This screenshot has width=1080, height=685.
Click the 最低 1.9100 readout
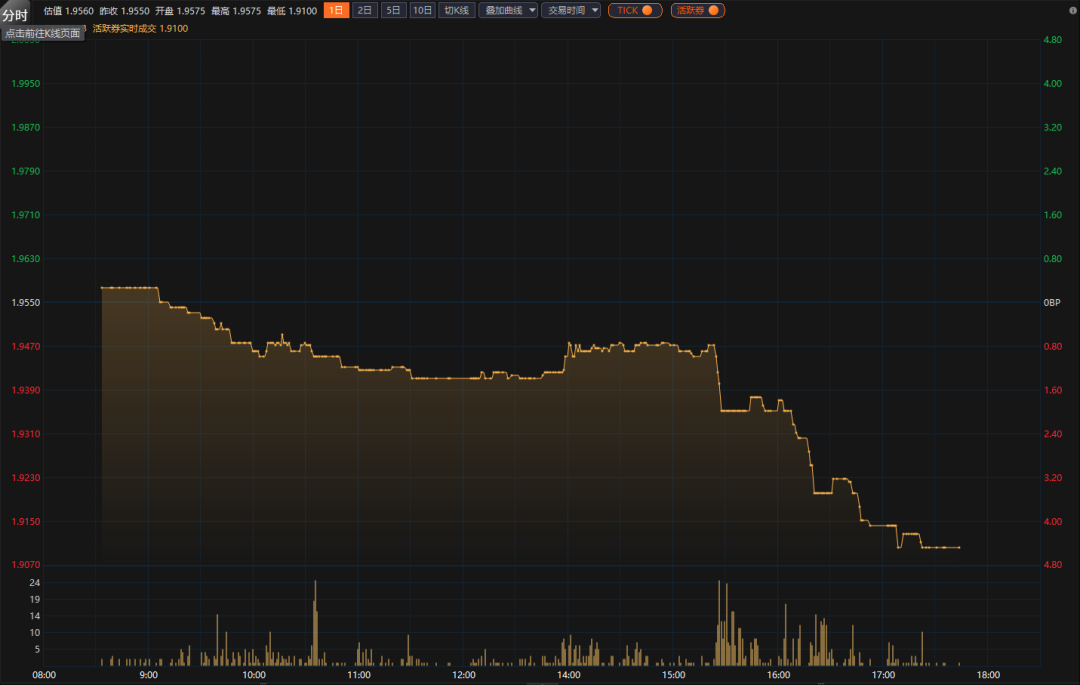[x=292, y=10]
